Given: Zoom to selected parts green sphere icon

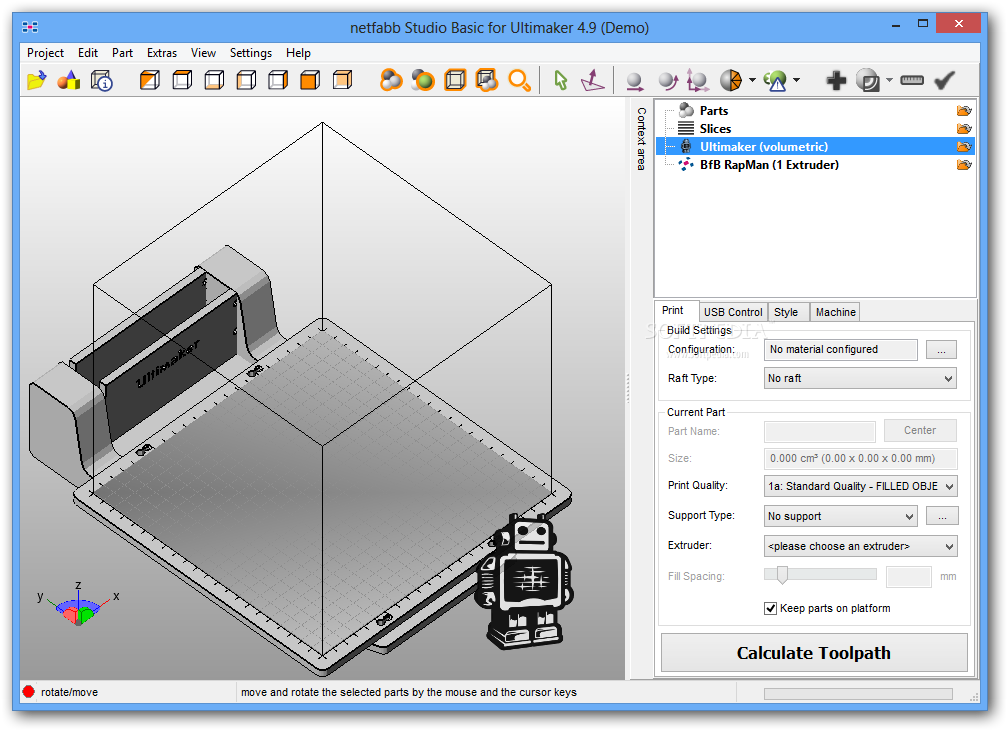Looking at the screenshot, I should (x=423, y=80).
